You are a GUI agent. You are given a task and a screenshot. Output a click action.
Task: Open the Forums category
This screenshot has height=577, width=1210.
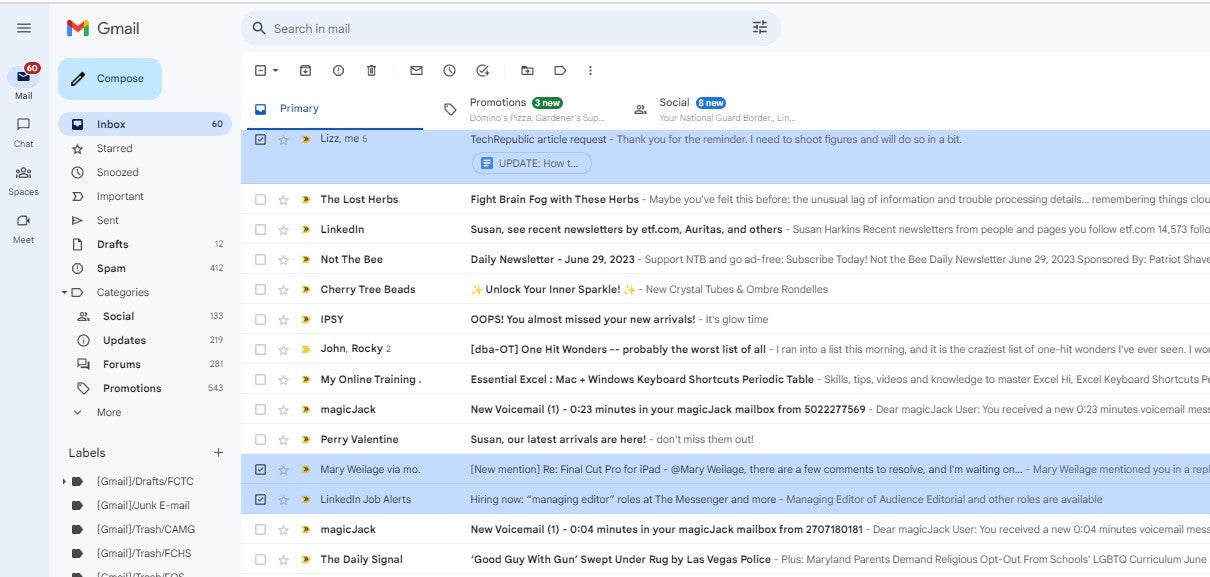(145, 364)
